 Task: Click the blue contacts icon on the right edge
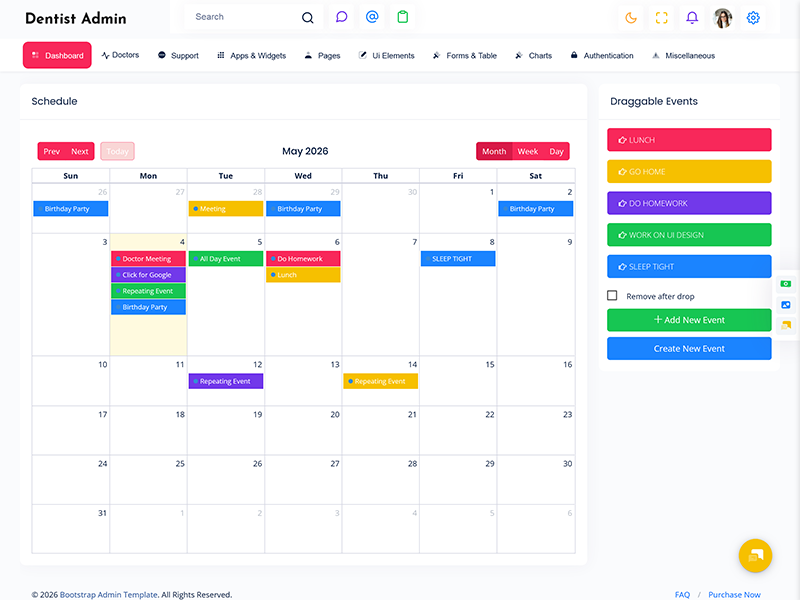coord(786,305)
